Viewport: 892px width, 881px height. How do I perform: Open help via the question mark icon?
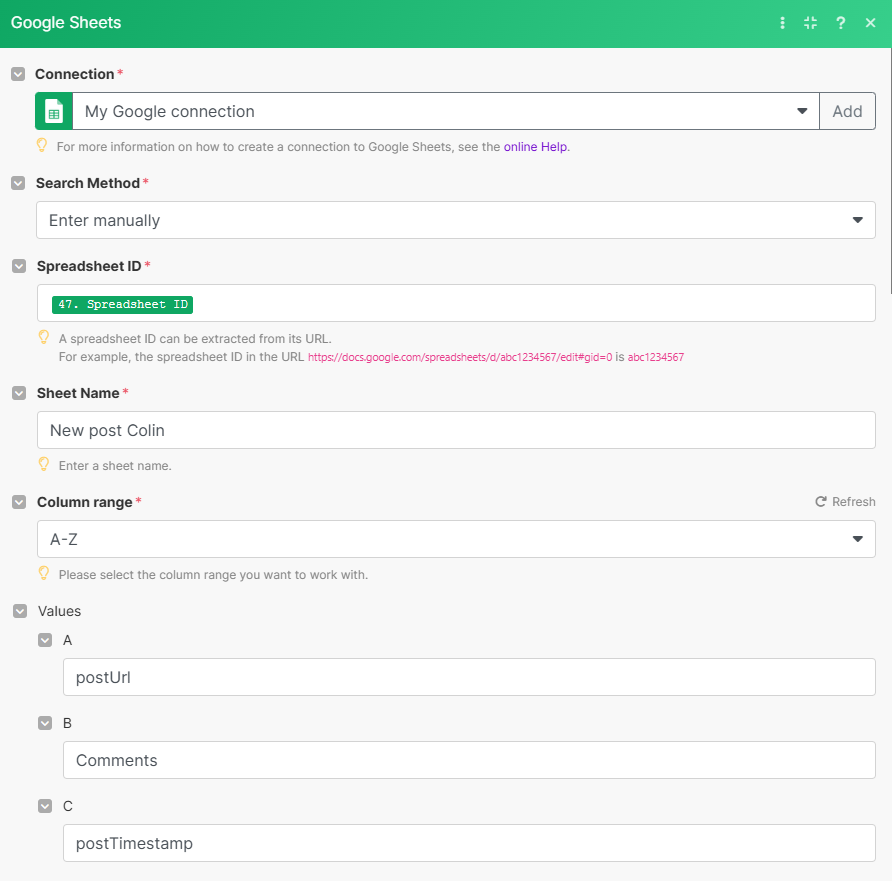[x=840, y=23]
